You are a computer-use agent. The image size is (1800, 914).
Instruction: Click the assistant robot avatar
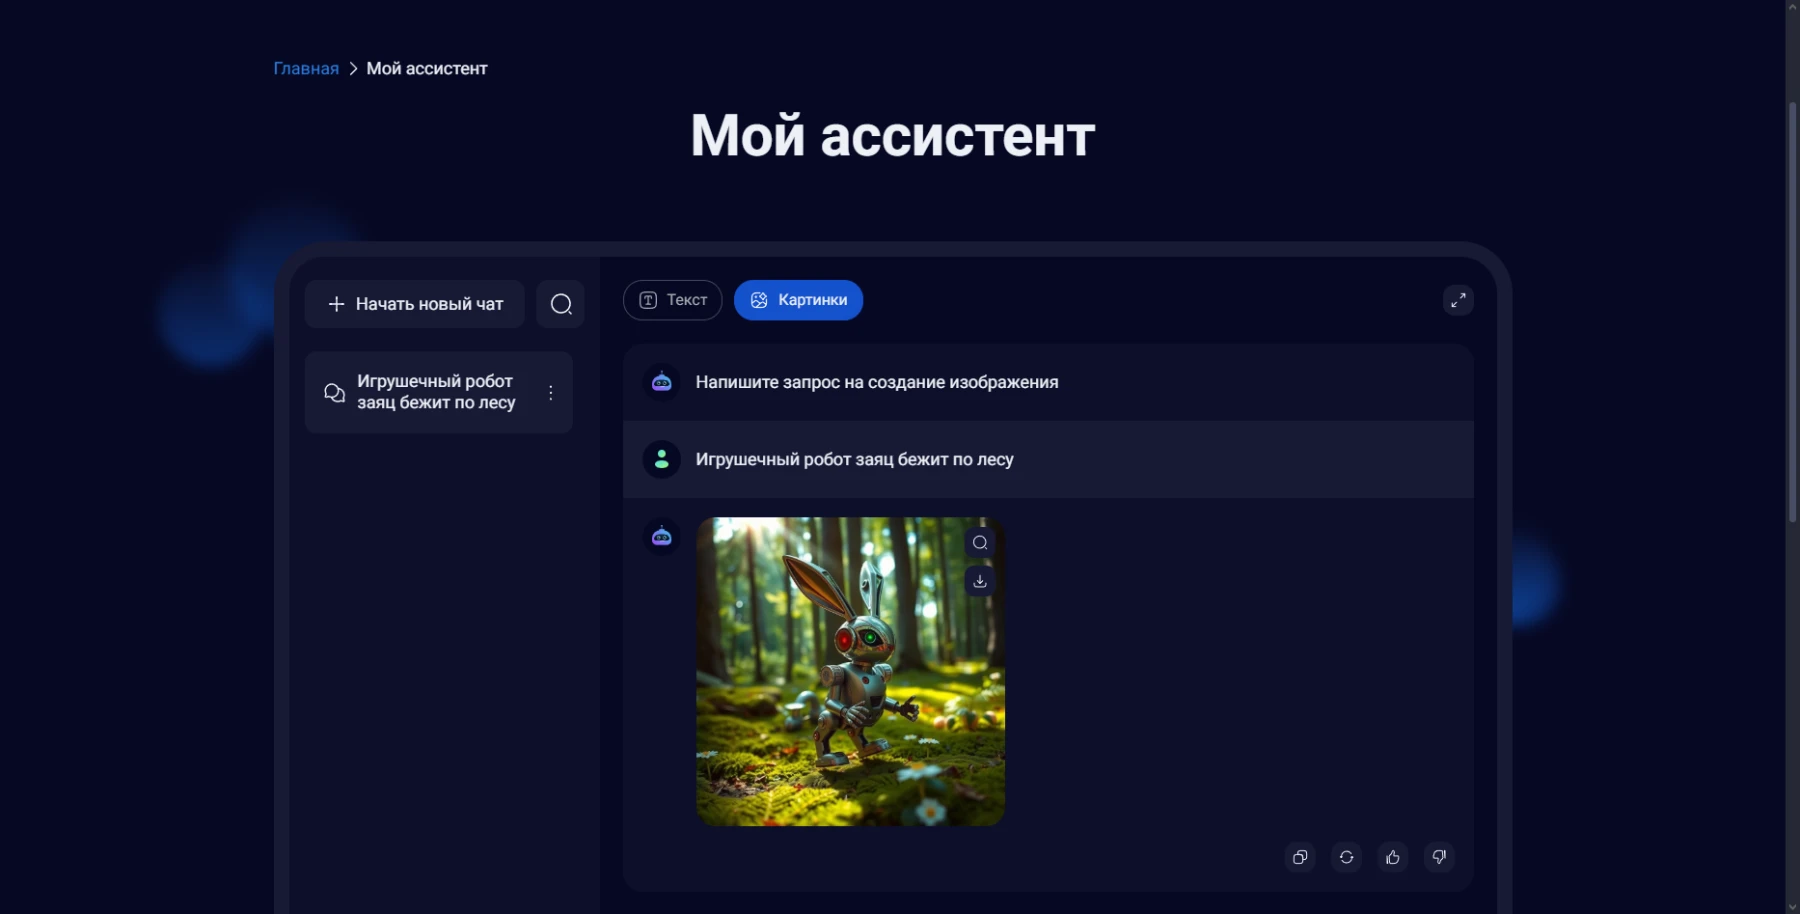coord(661,381)
